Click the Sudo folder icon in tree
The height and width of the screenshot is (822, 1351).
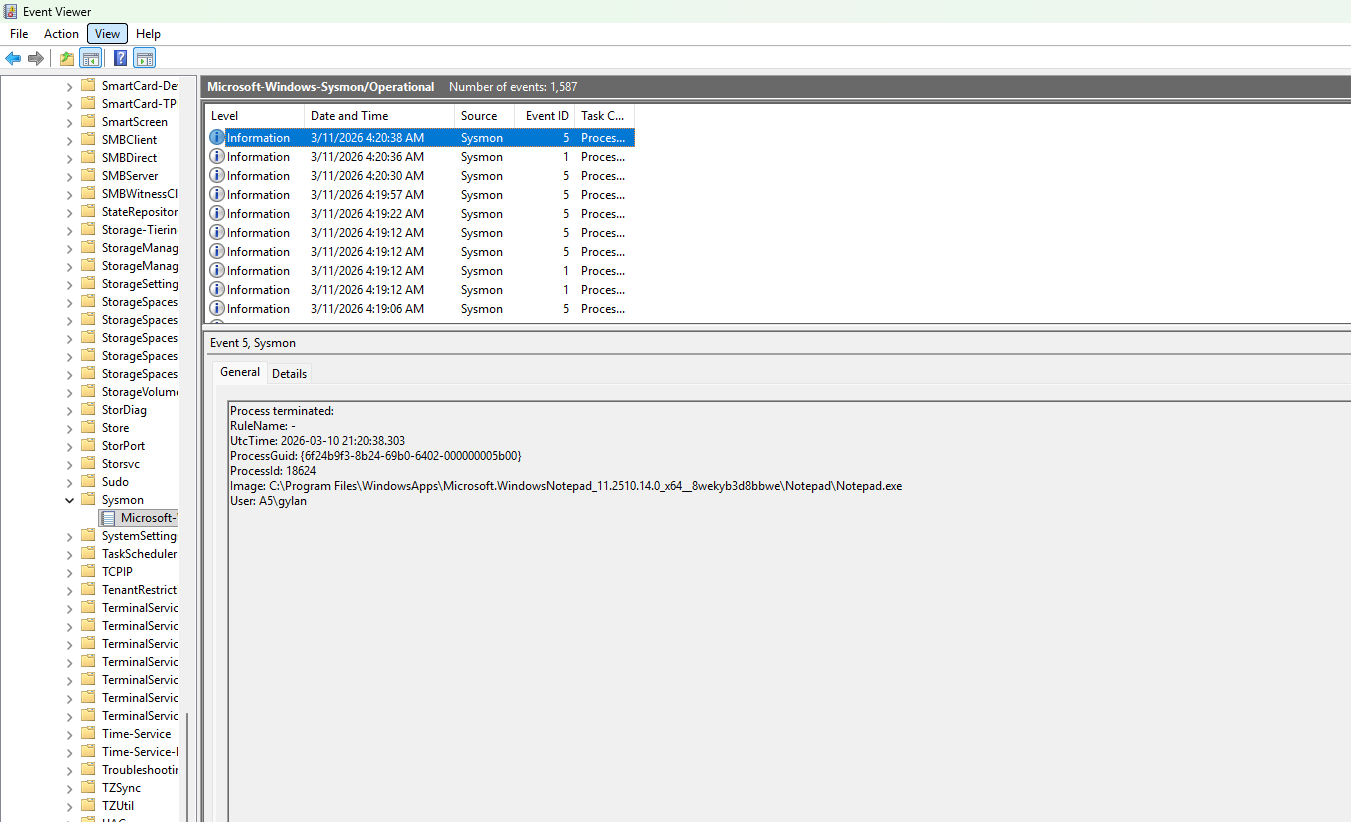(88, 482)
